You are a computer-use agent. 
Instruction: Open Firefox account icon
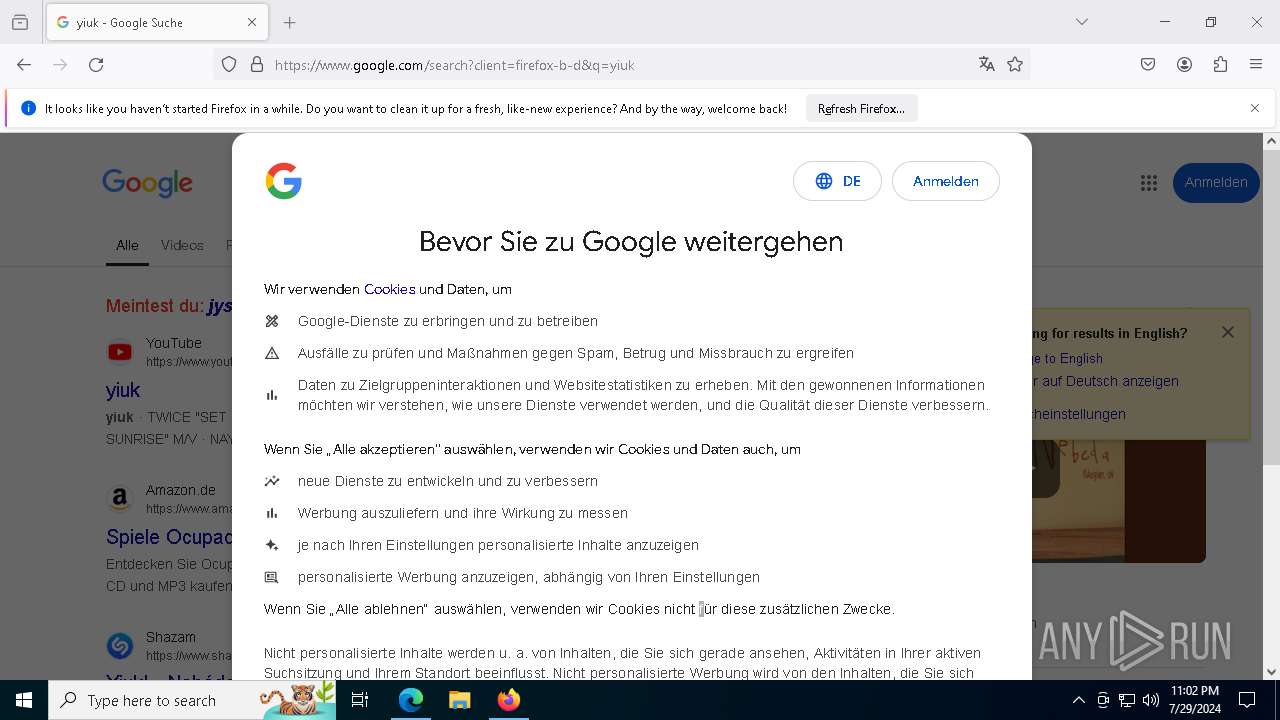(x=1184, y=65)
